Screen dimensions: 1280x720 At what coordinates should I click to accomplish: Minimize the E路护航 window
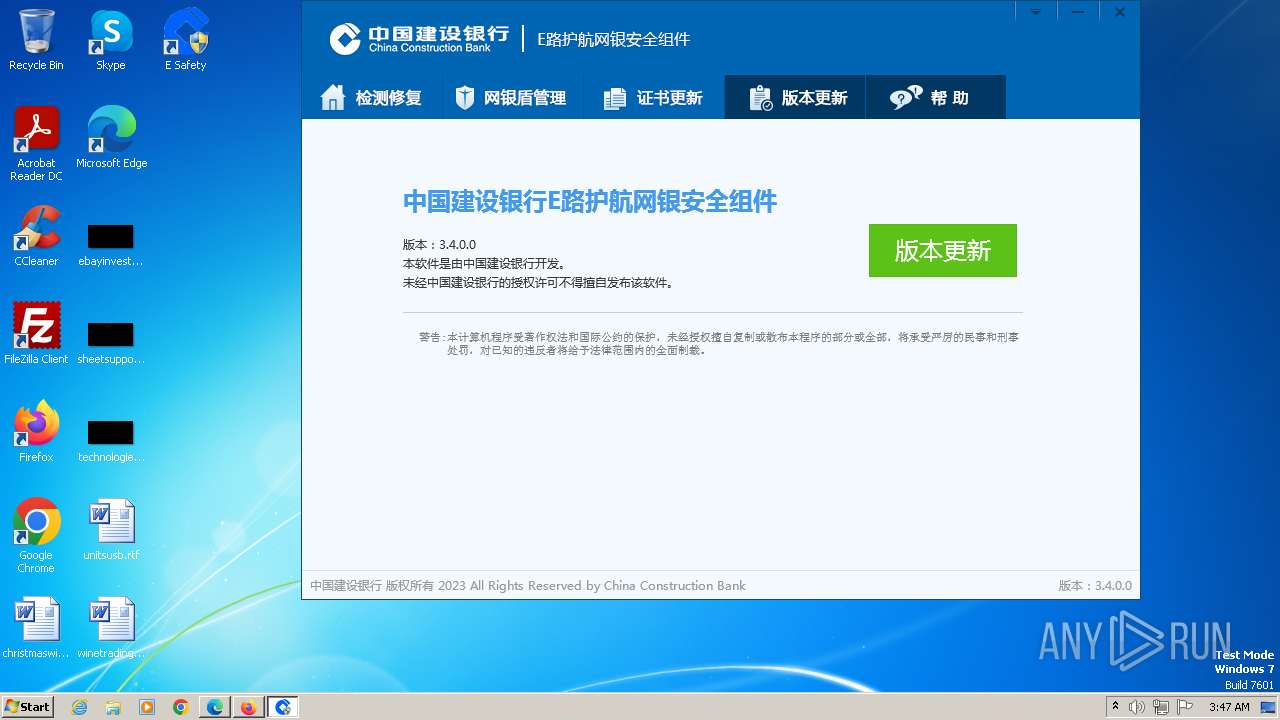coord(1078,12)
